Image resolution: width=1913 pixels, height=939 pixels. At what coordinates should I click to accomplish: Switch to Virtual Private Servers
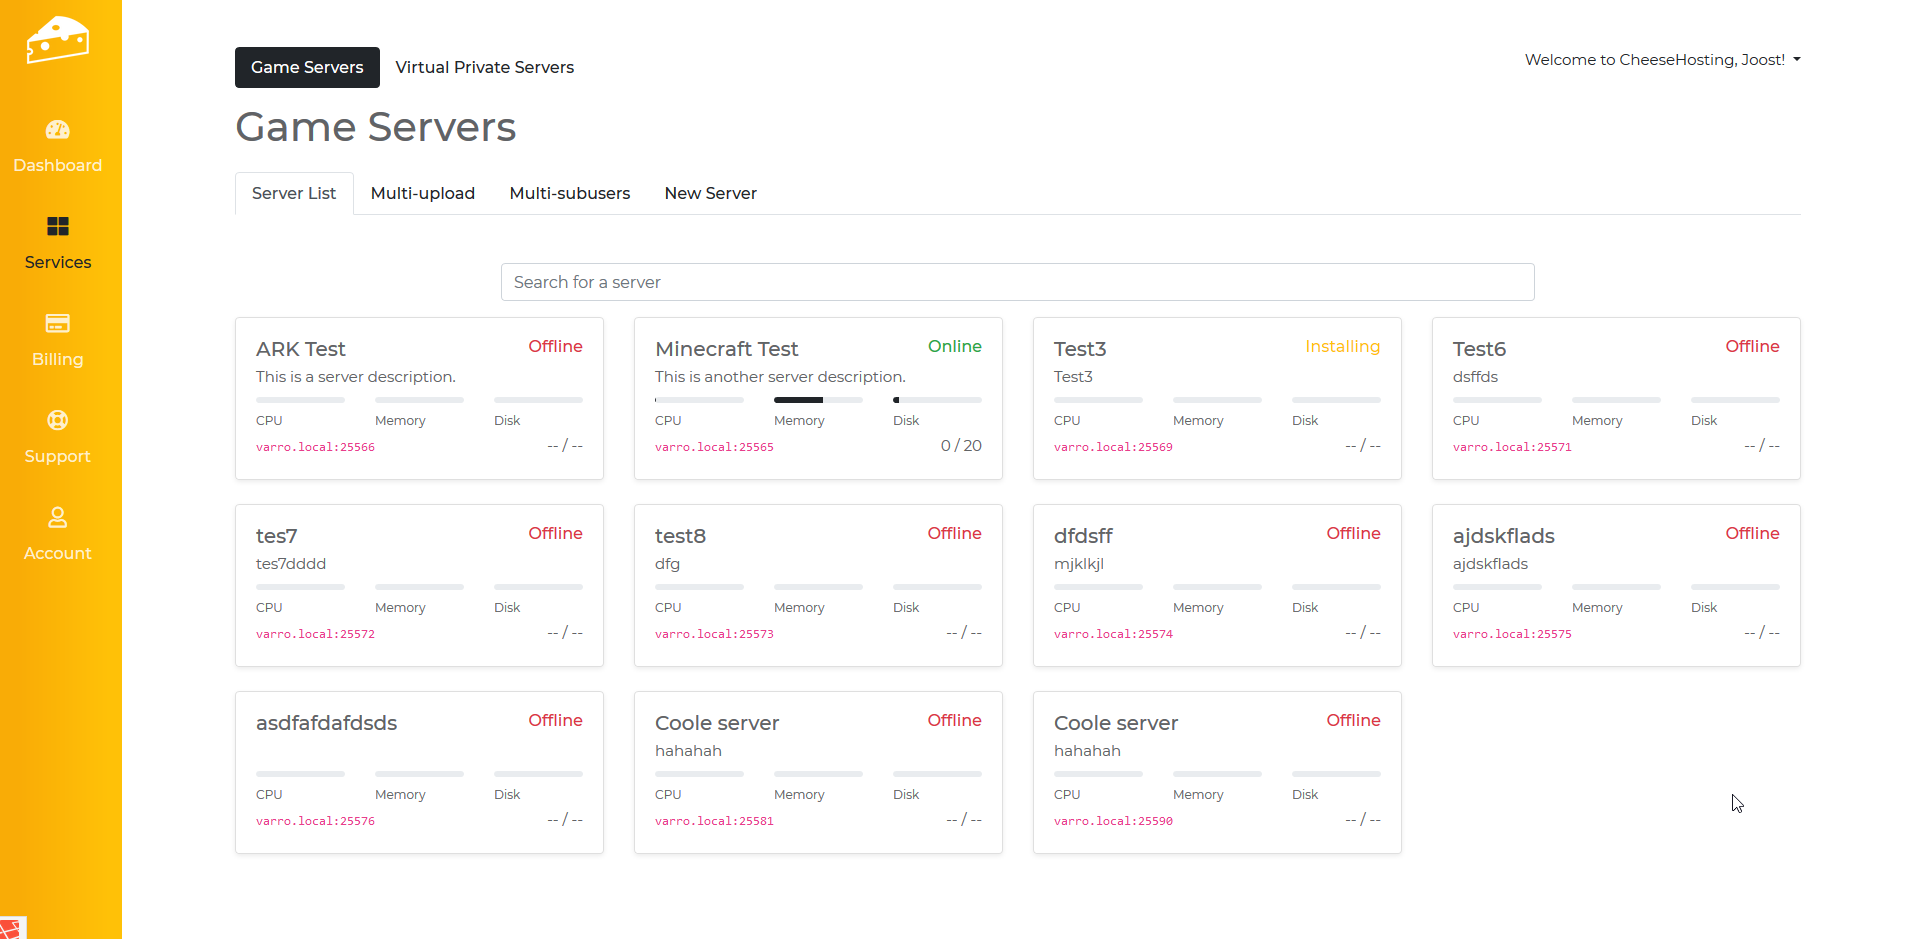coord(484,67)
